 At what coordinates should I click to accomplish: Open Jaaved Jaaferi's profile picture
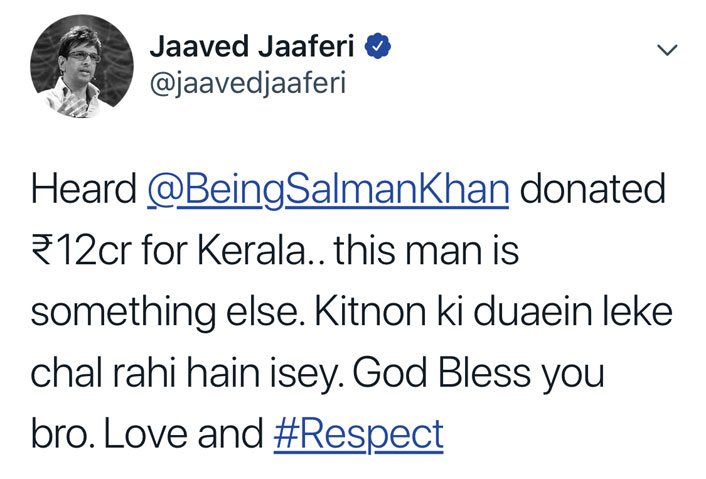coord(81,66)
